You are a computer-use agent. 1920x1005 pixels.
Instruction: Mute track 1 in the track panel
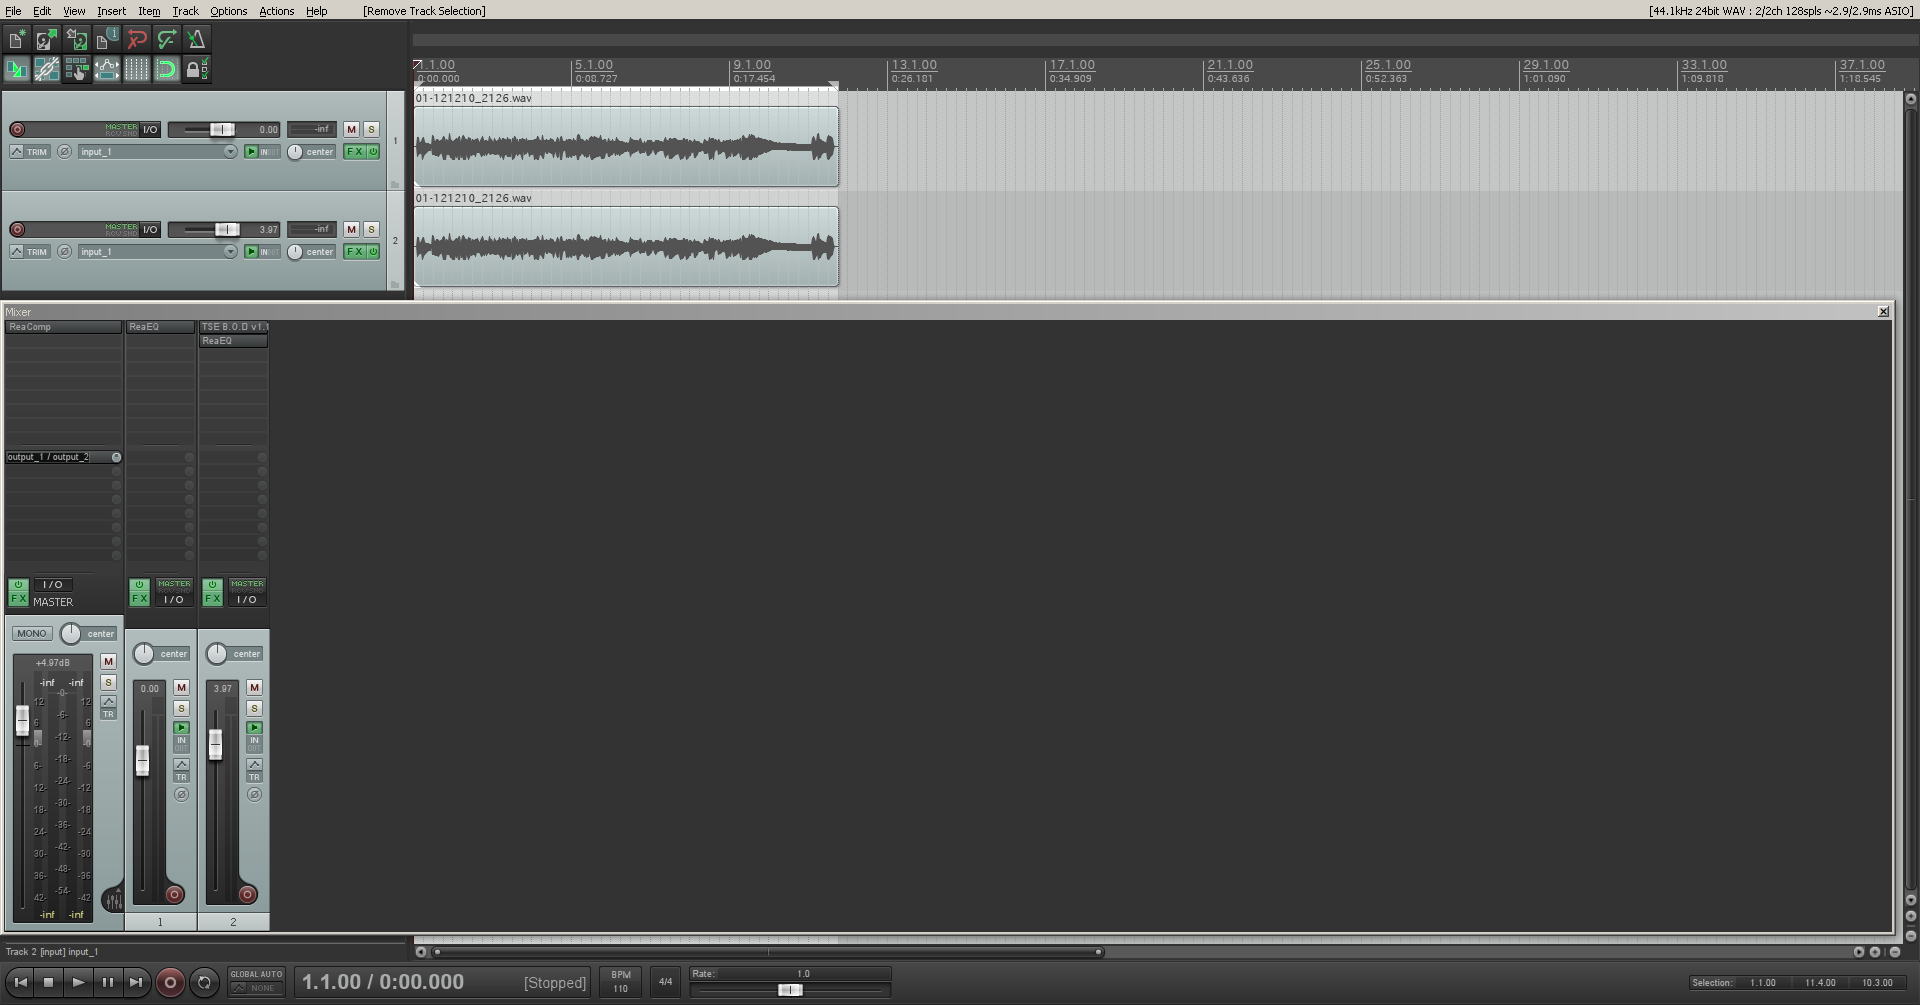tap(351, 129)
